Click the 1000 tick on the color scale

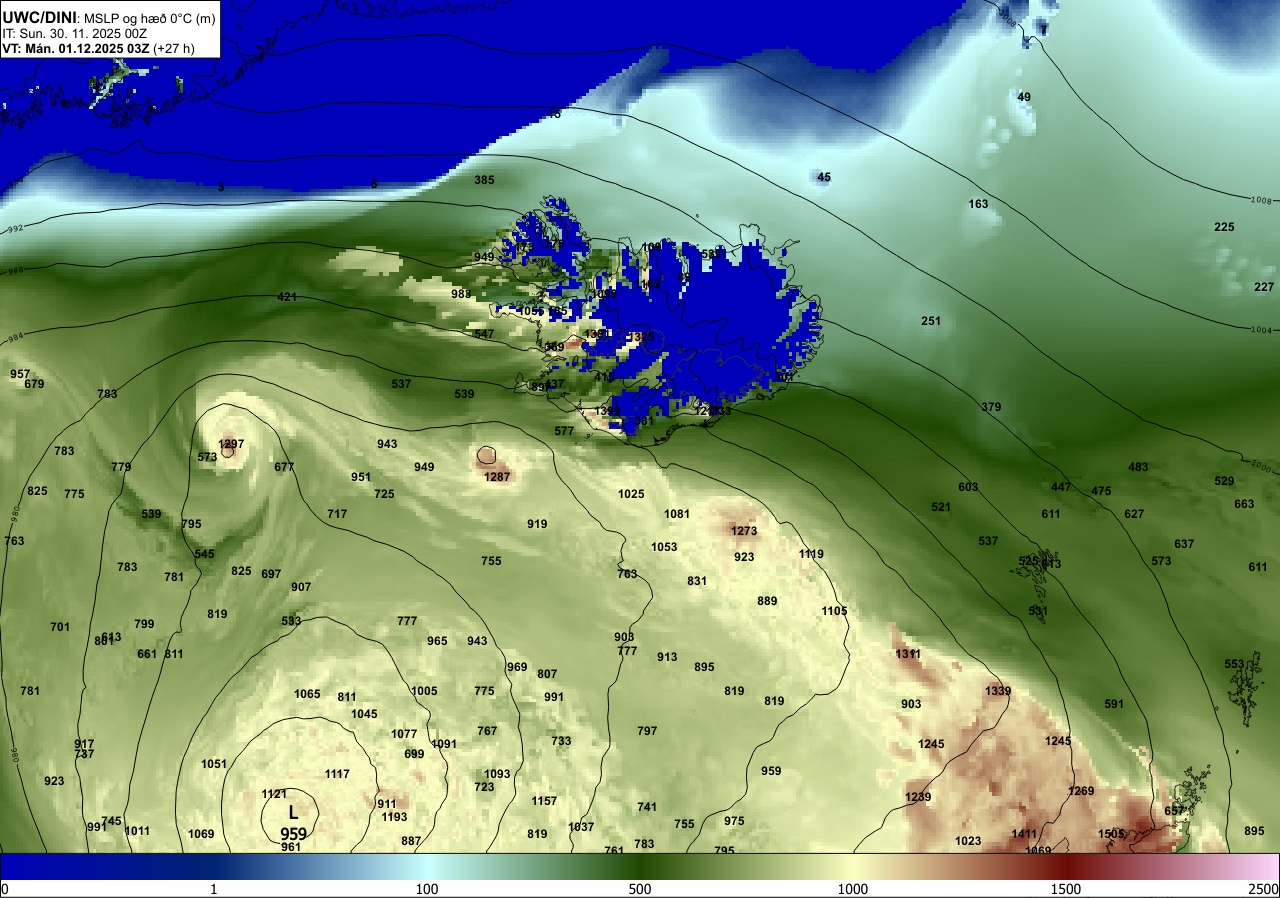(853, 889)
